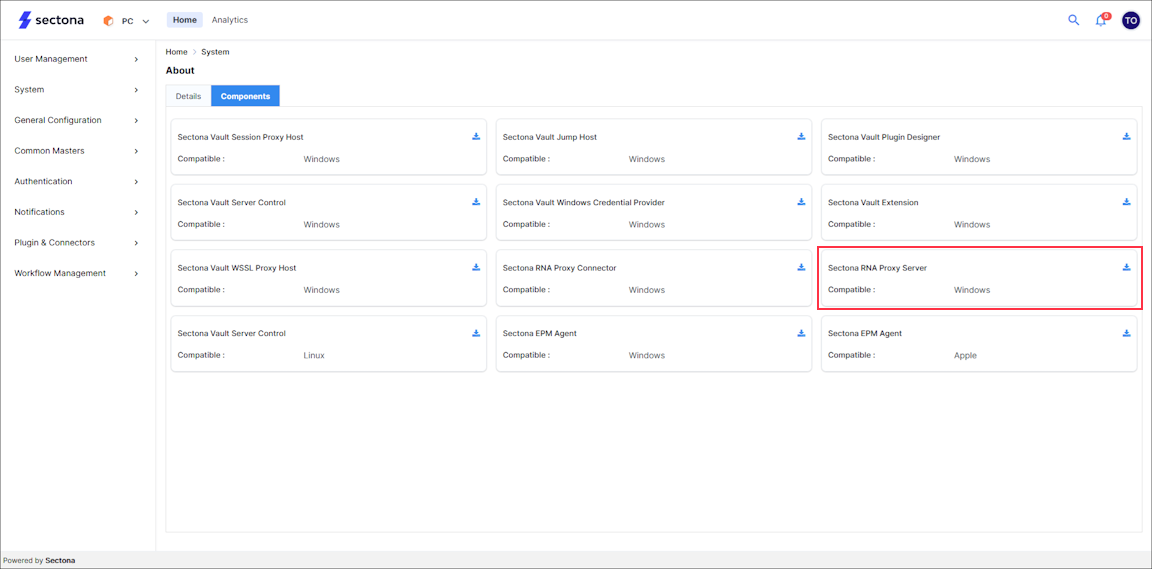Screen dimensions: 1152x569
Task: Download Sectona Vault Extension
Action: 1126,201
